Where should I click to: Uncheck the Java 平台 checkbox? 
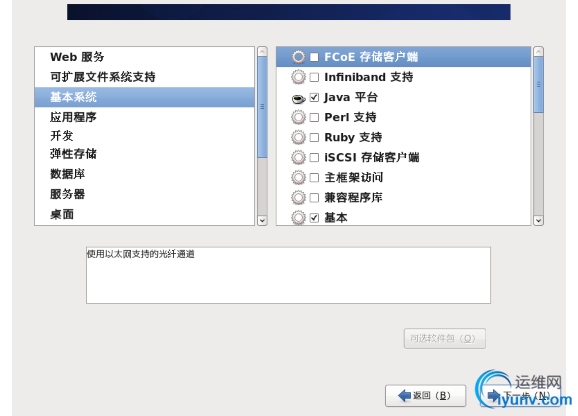pos(314,97)
